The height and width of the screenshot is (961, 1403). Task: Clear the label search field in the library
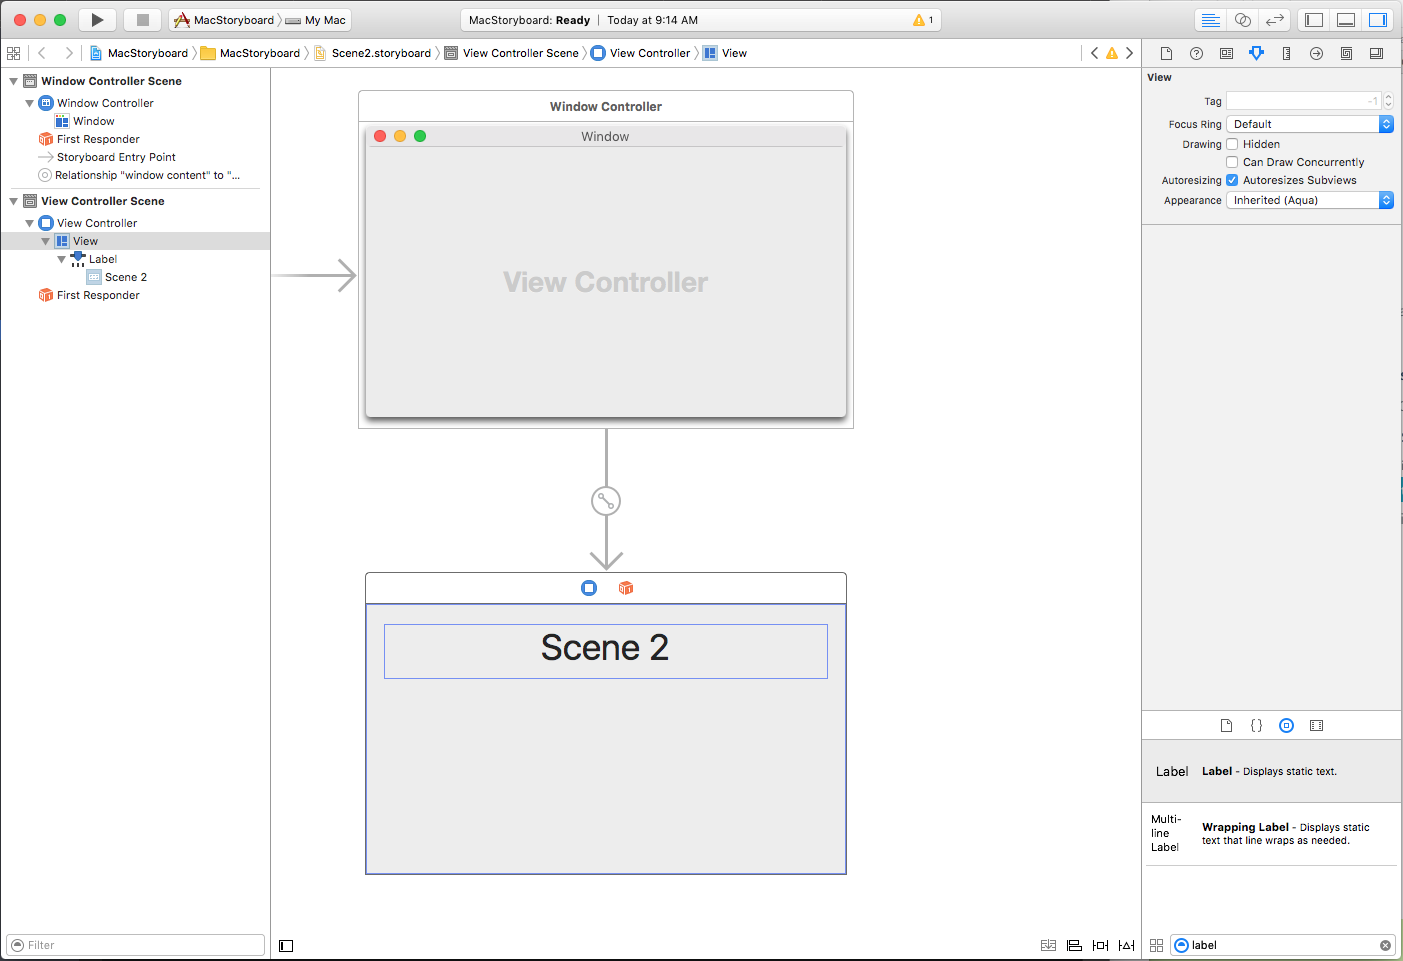[1386, 944]
